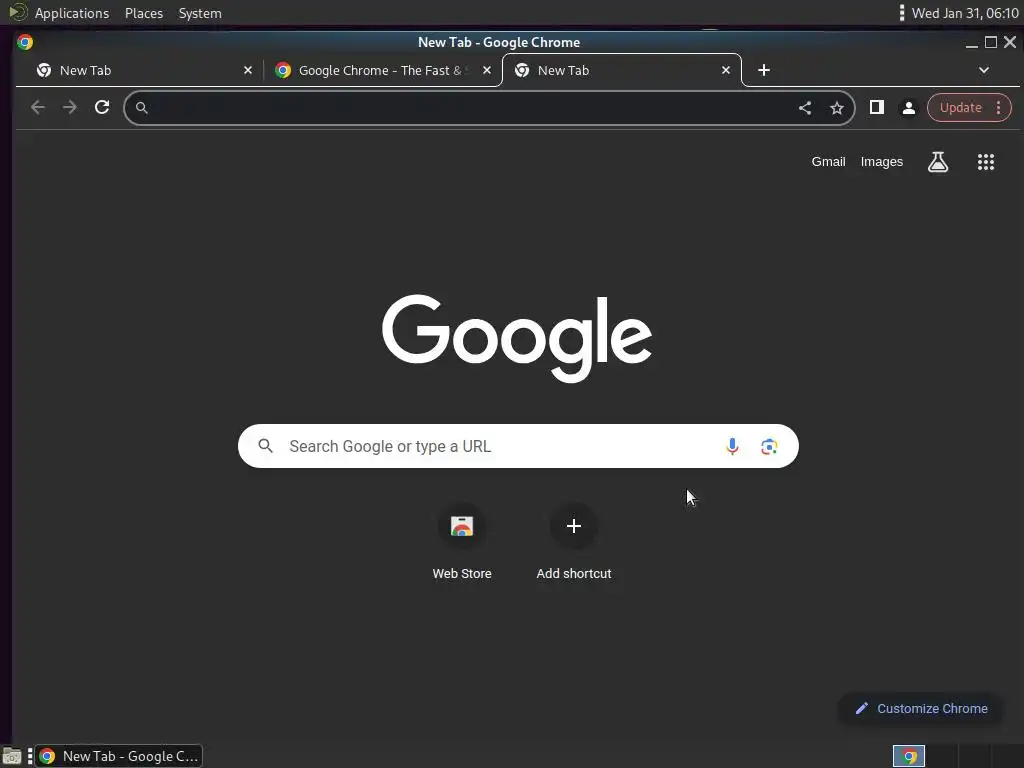This screenshot has height=768, width=1024.
Task: Click Customize Chrome button
Action: (921, 709)
